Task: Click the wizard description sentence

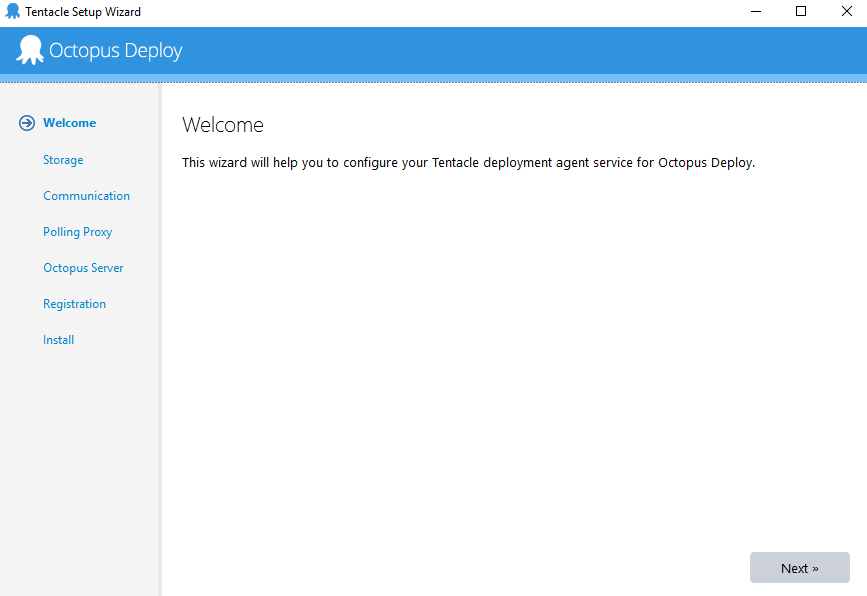Action: pyautogui.click(x=468, y=163)
